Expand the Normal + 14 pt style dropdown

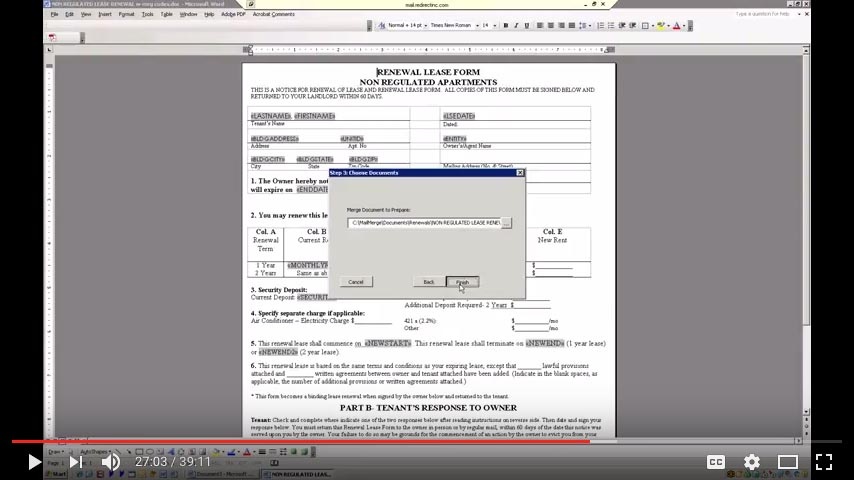425,26
